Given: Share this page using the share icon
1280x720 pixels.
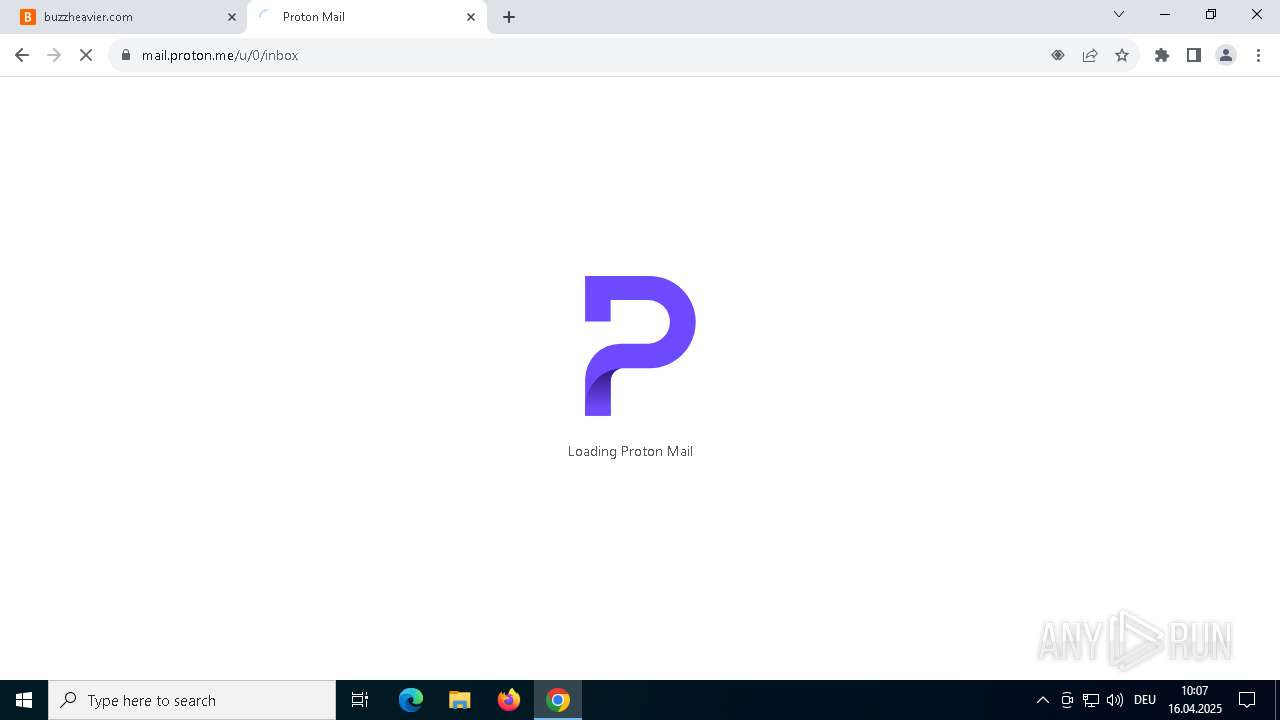Looking at the screenshot, I should (x=1090, y=55).
